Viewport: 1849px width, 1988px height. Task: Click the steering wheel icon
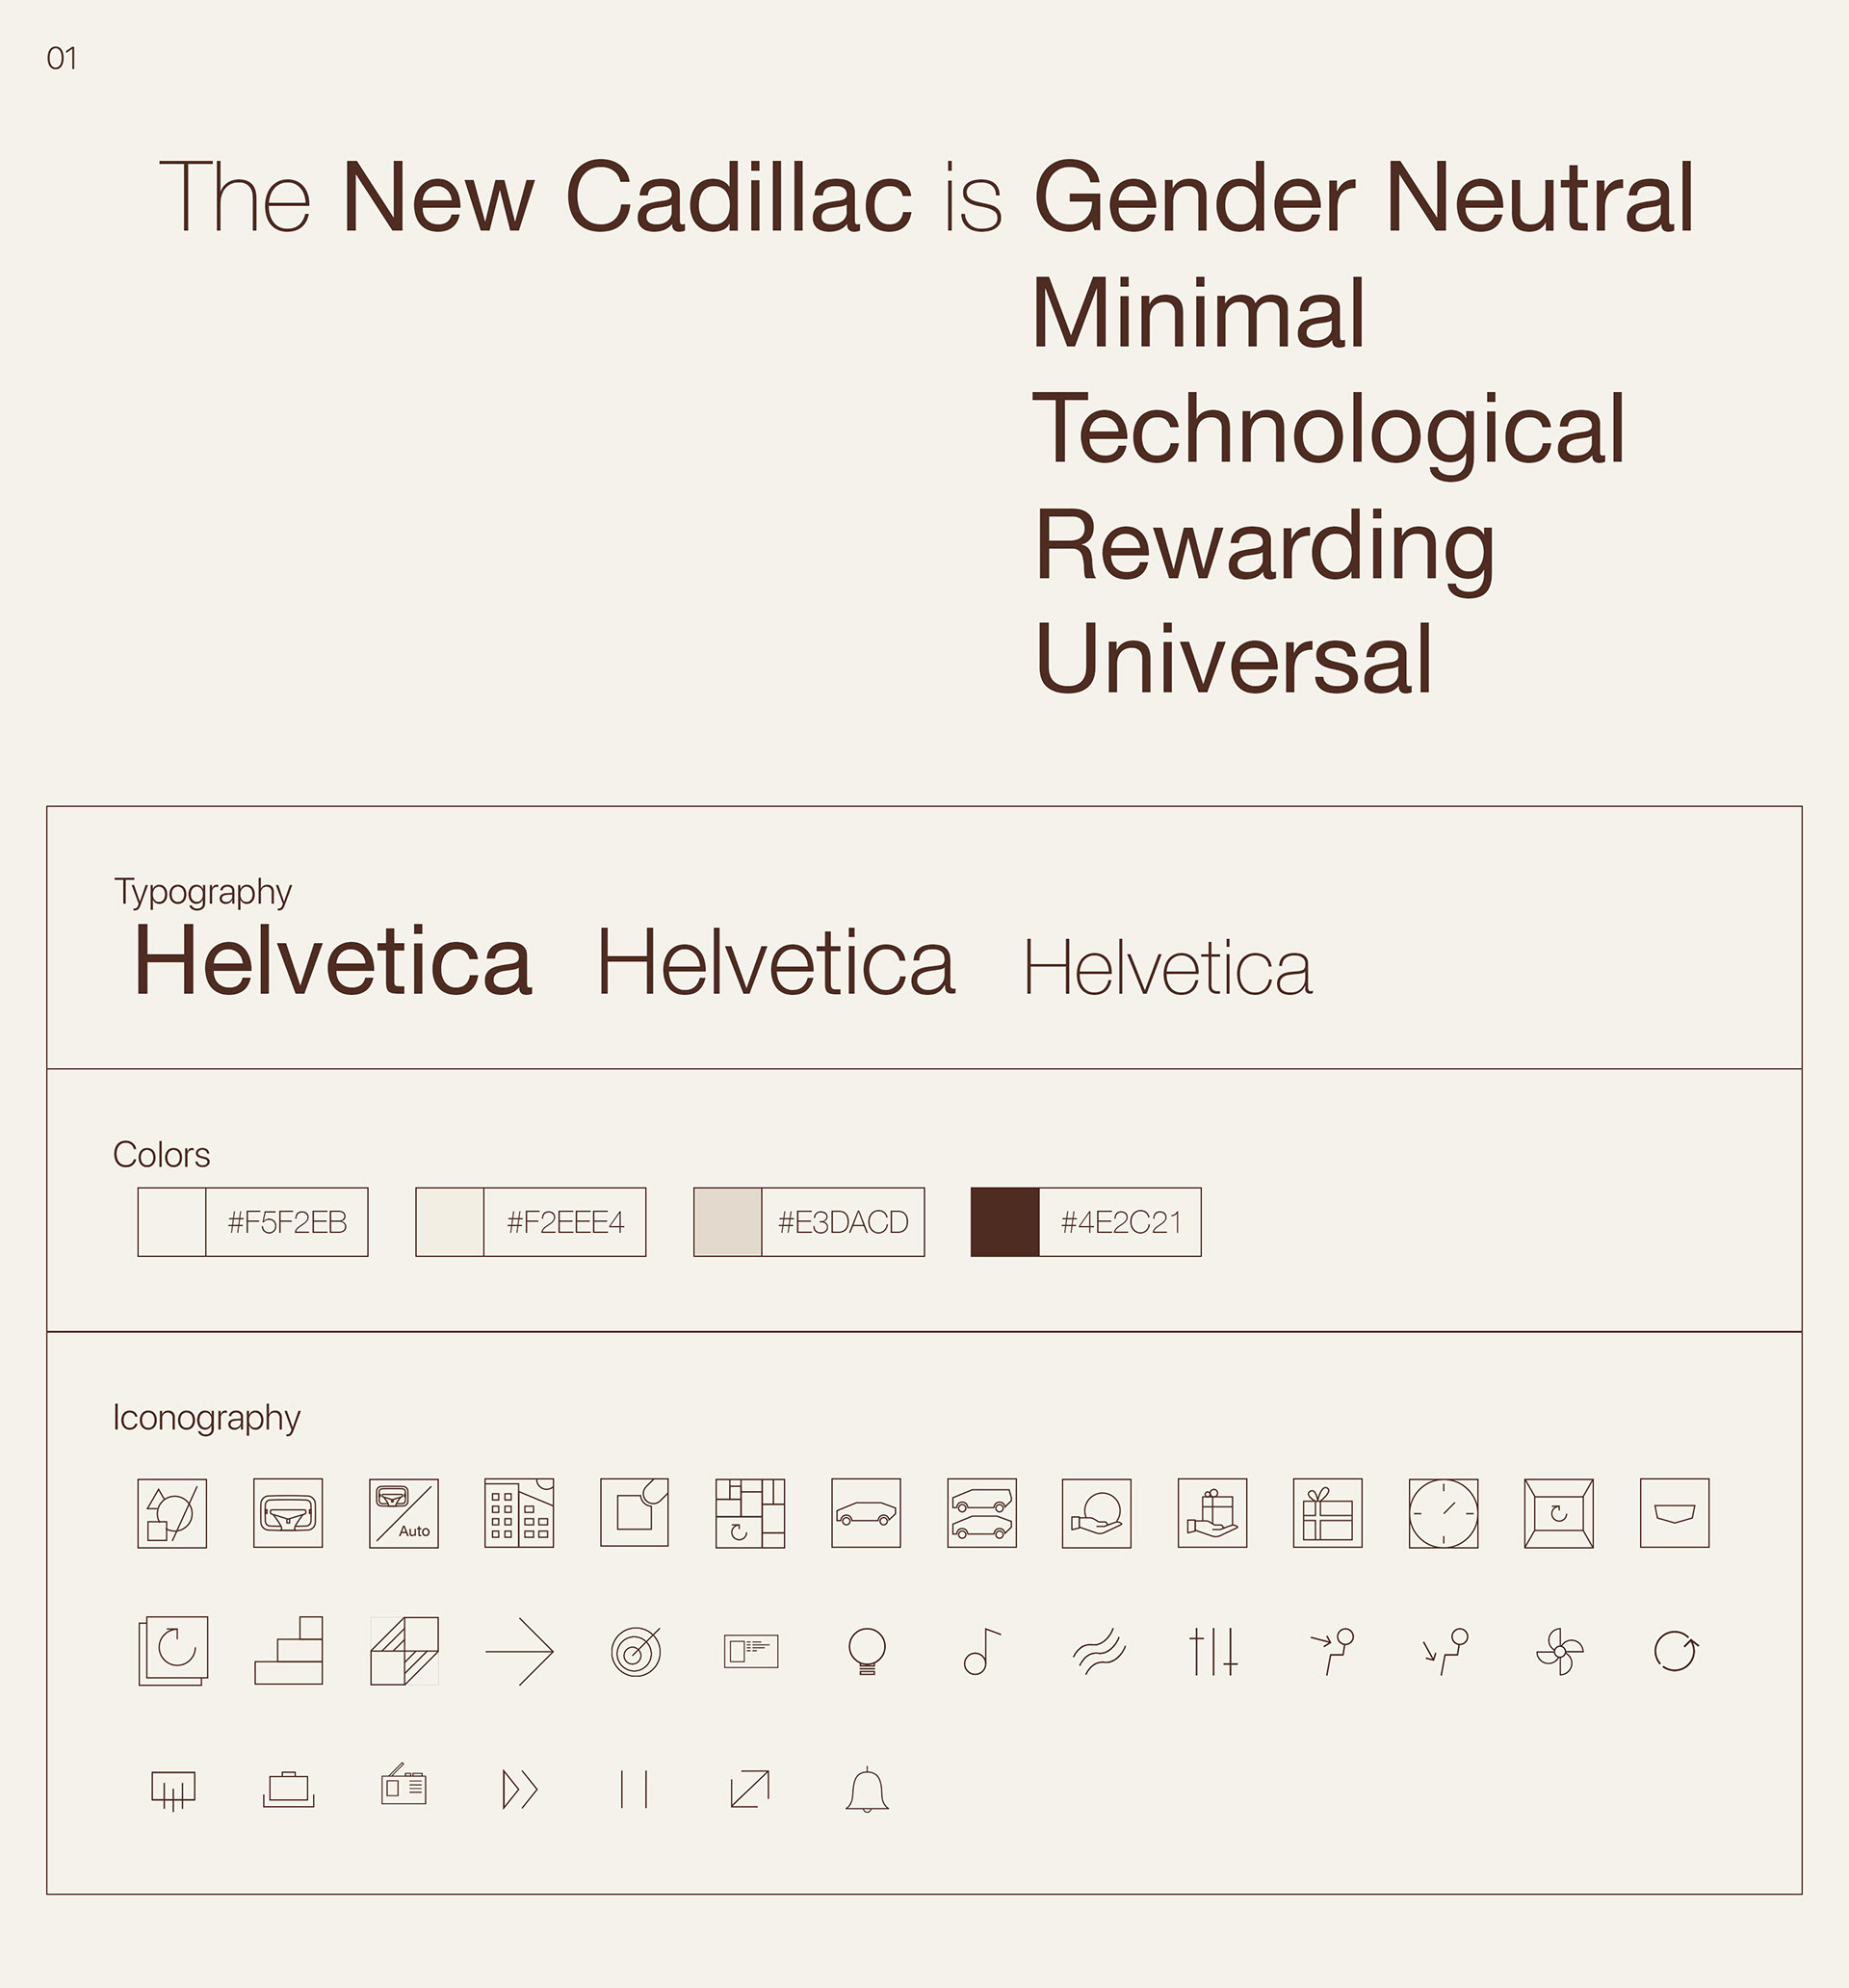(x=288, y=1513)
